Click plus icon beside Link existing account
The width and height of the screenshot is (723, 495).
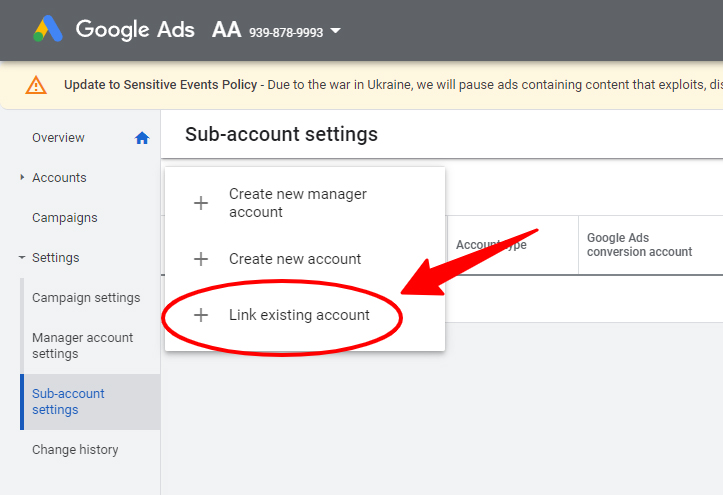[201, 315]
